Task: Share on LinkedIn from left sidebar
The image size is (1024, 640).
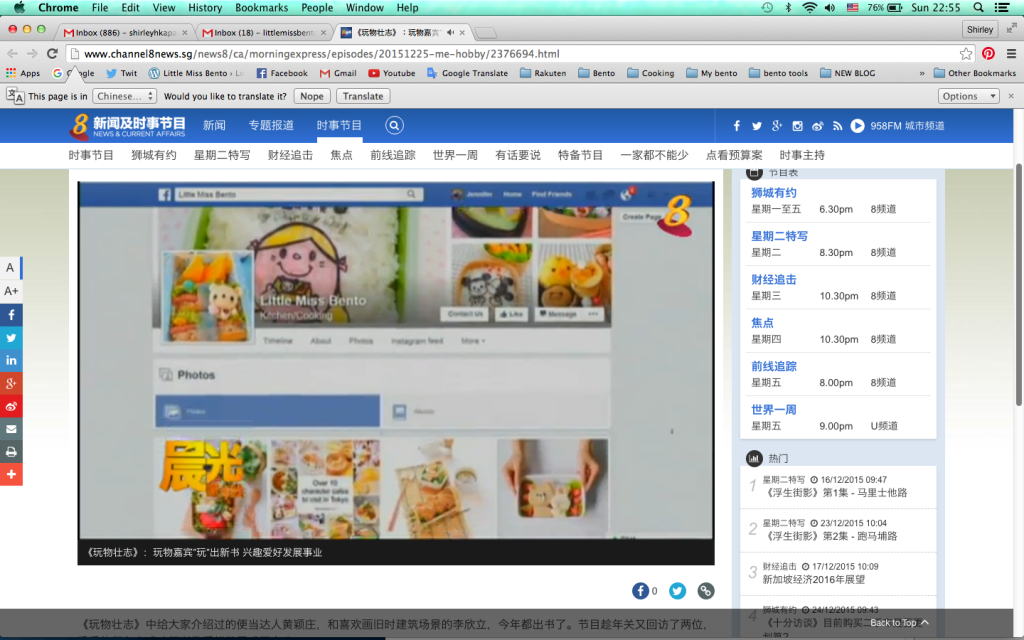Action: point(11,360)
